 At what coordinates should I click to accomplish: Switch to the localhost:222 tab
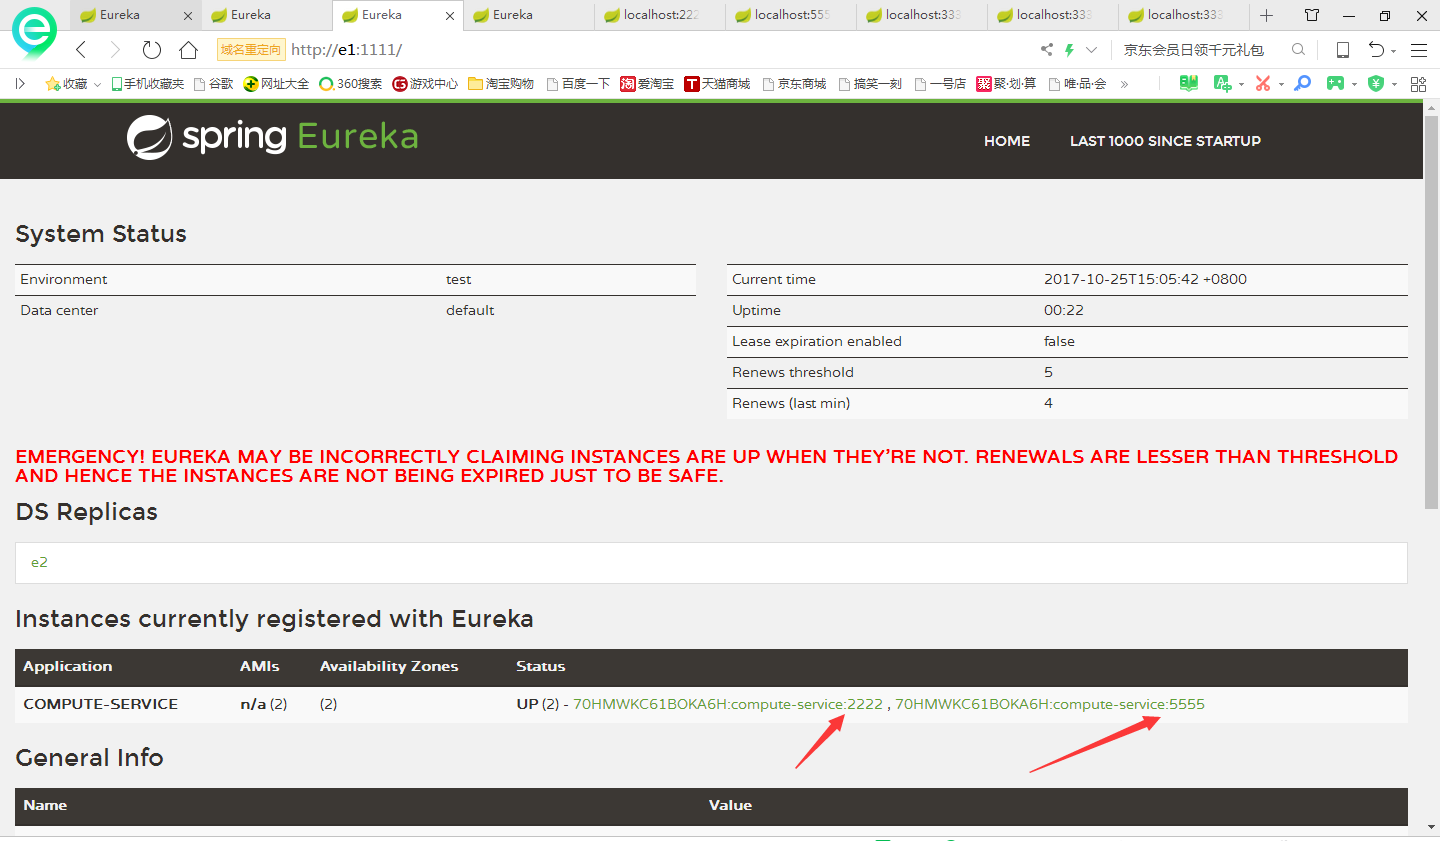pos(660,15)
